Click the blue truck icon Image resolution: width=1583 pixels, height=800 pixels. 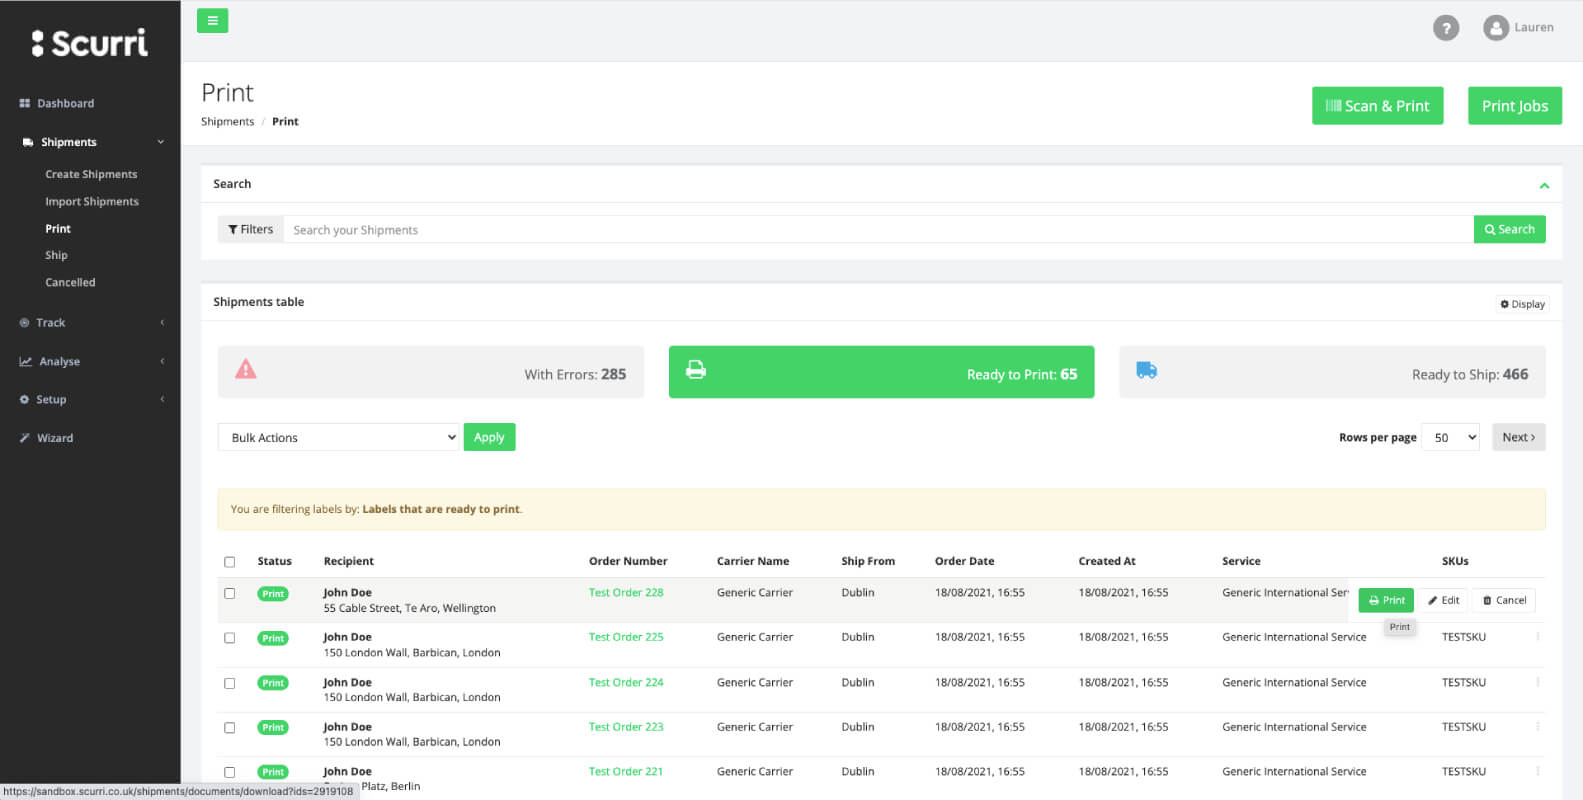click(x=1147, y=370)
